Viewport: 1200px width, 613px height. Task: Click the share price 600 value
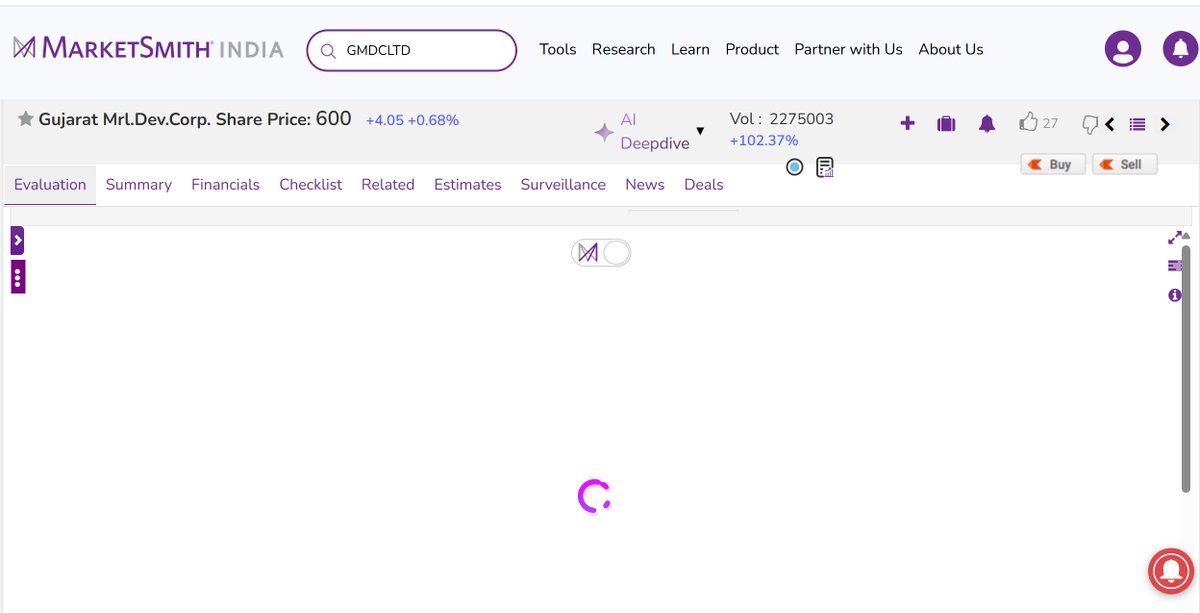pos(333,118)
